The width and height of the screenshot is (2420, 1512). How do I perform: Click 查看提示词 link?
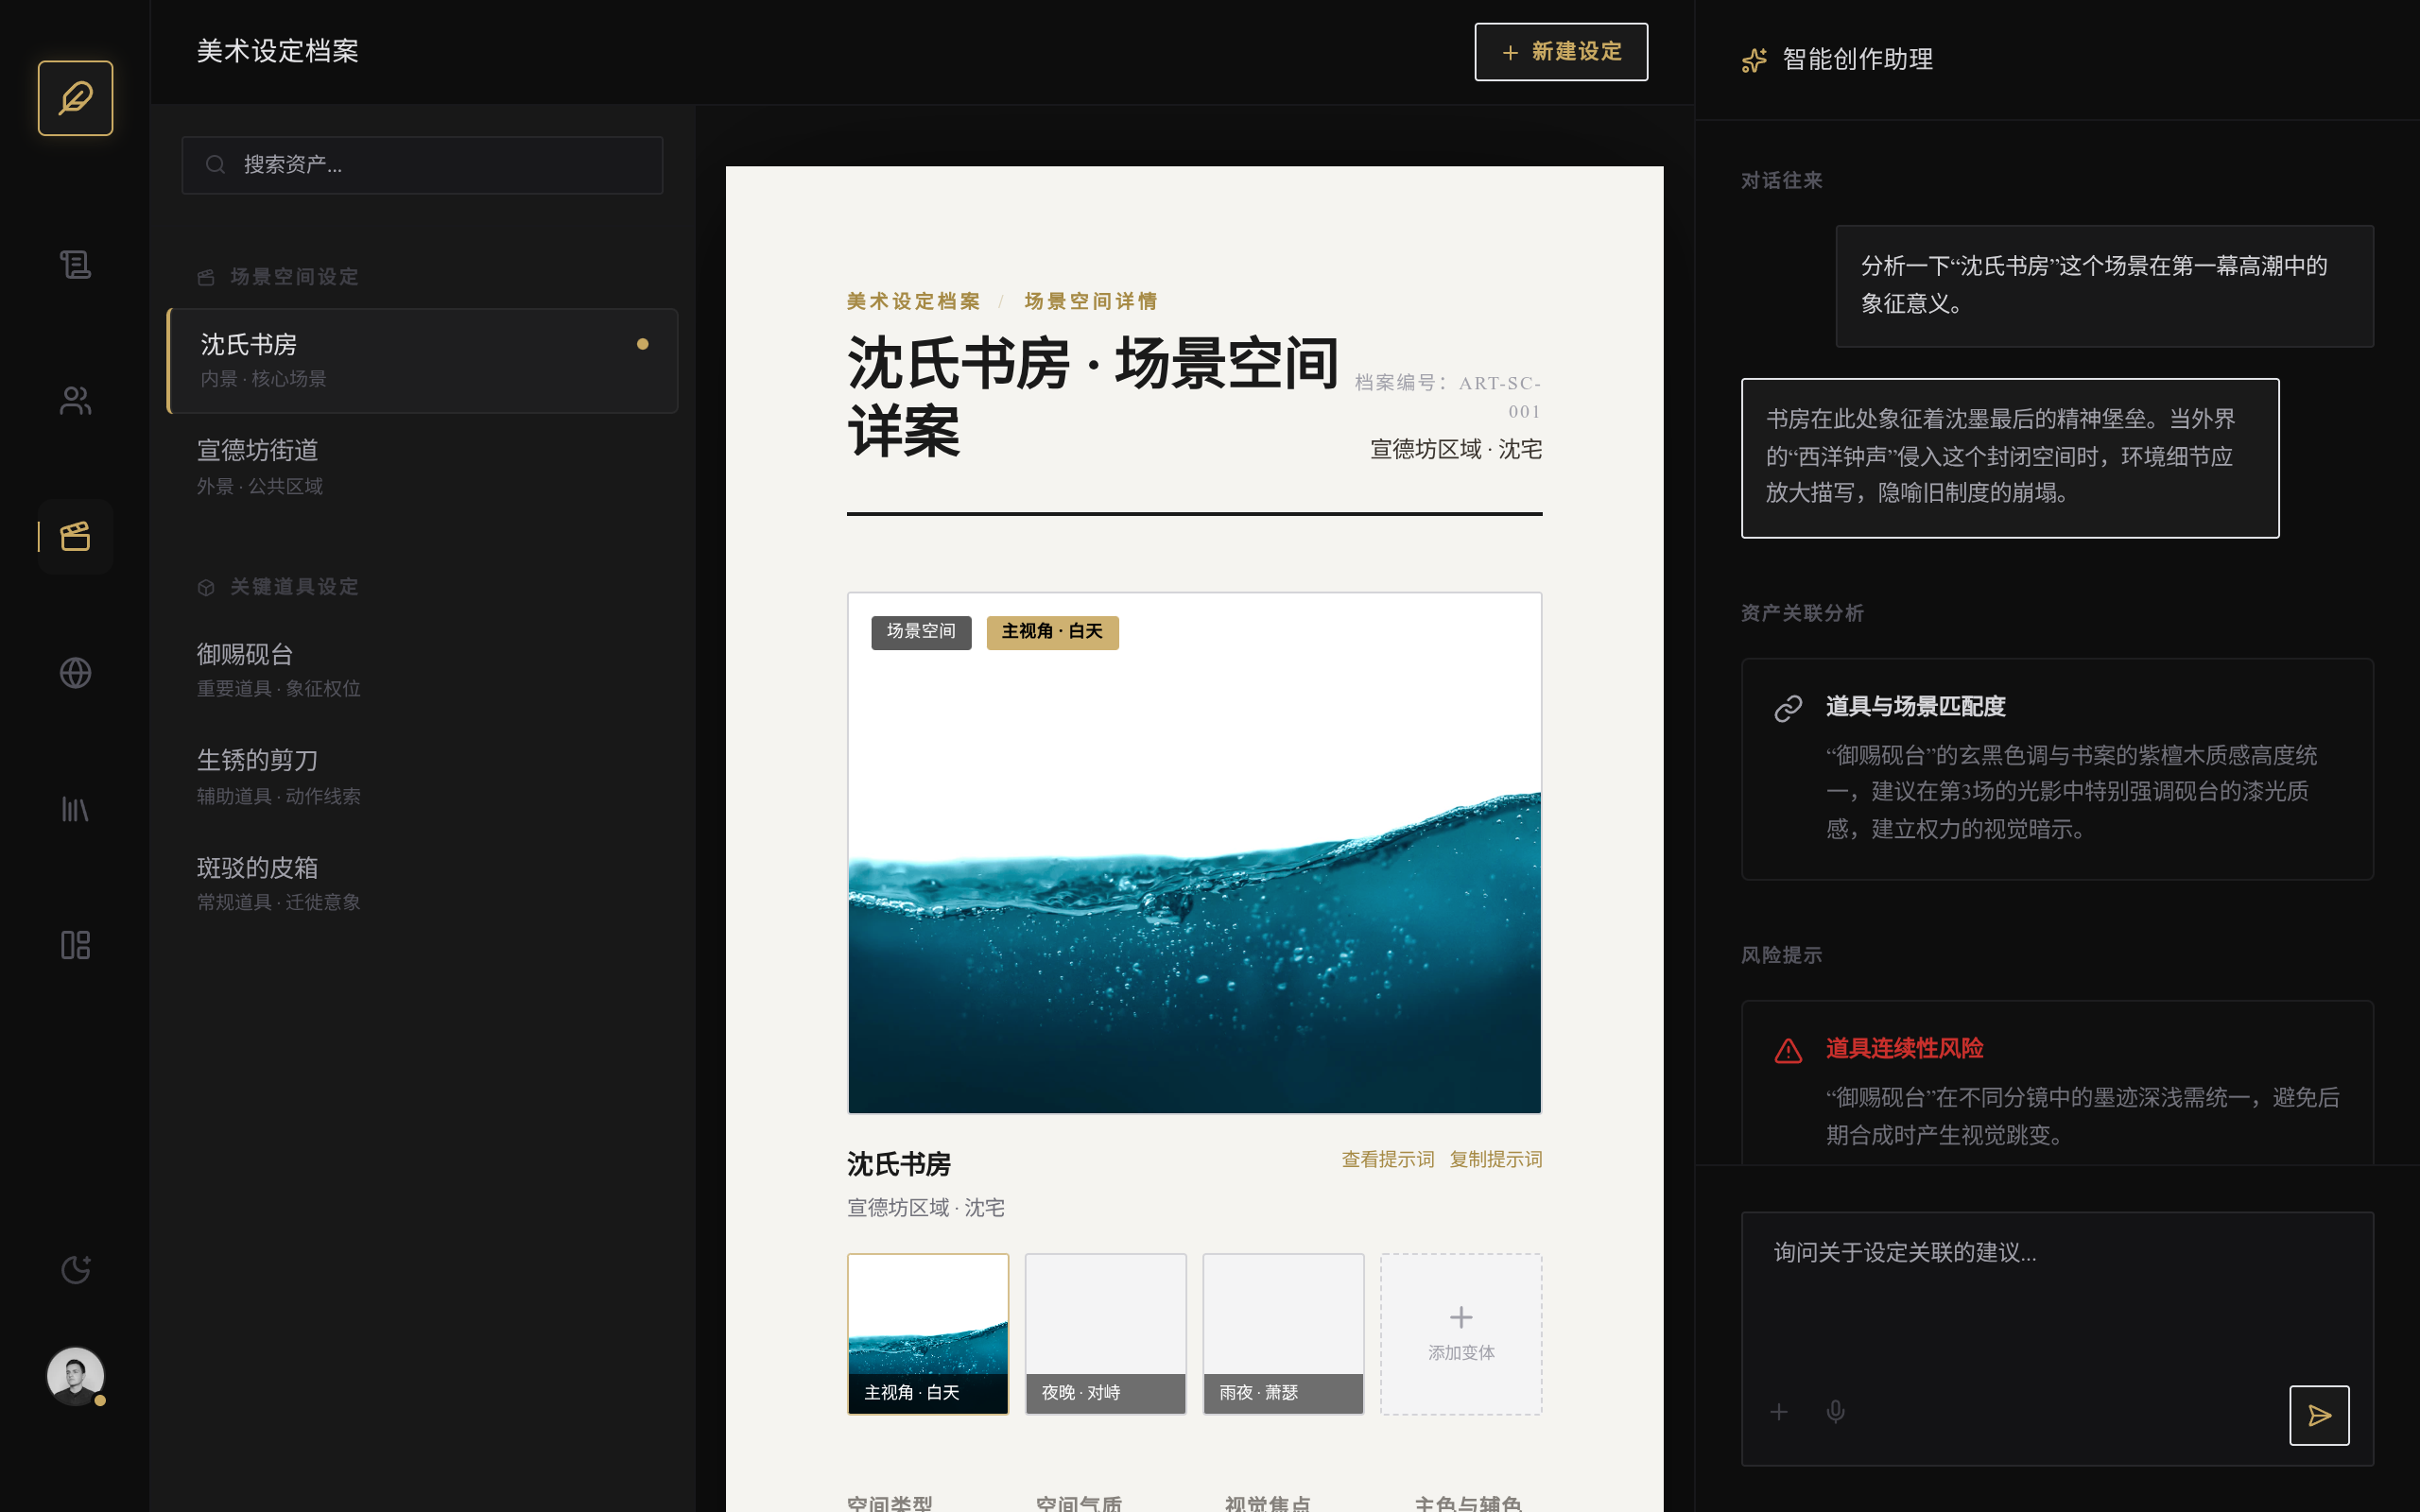pyautogui.click(x=1387, y=1159)
